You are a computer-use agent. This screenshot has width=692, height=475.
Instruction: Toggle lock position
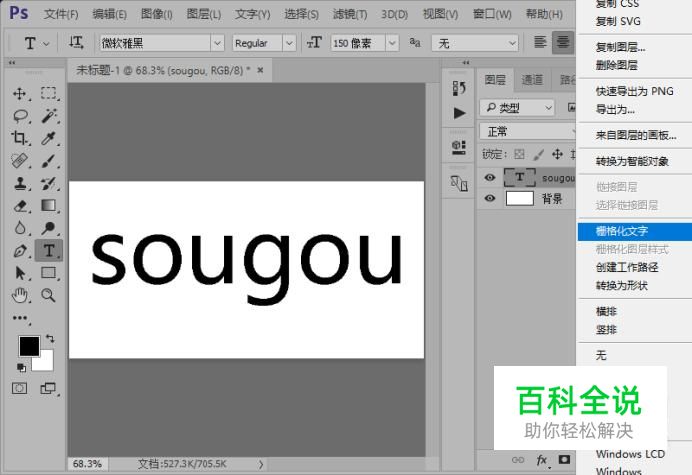tap(557, 154)
